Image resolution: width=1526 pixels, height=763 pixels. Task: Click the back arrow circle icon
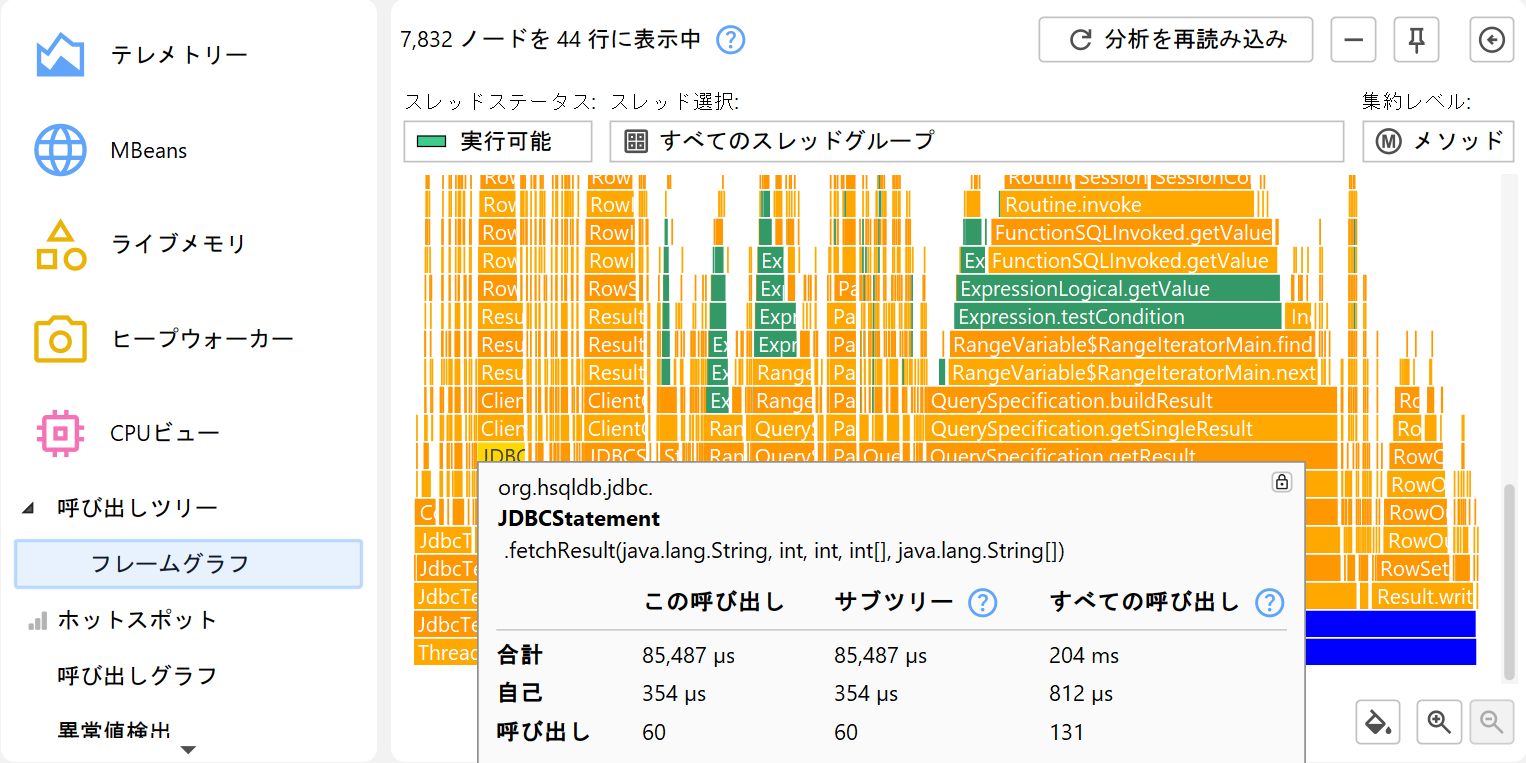(1491, 40)
